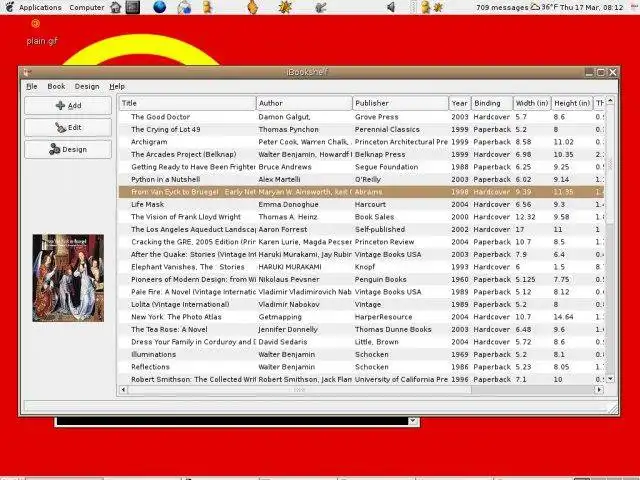Click the horizontal scrollbar right arrow
This screenshot has height=480, width=640.
[x=599, y=389]
